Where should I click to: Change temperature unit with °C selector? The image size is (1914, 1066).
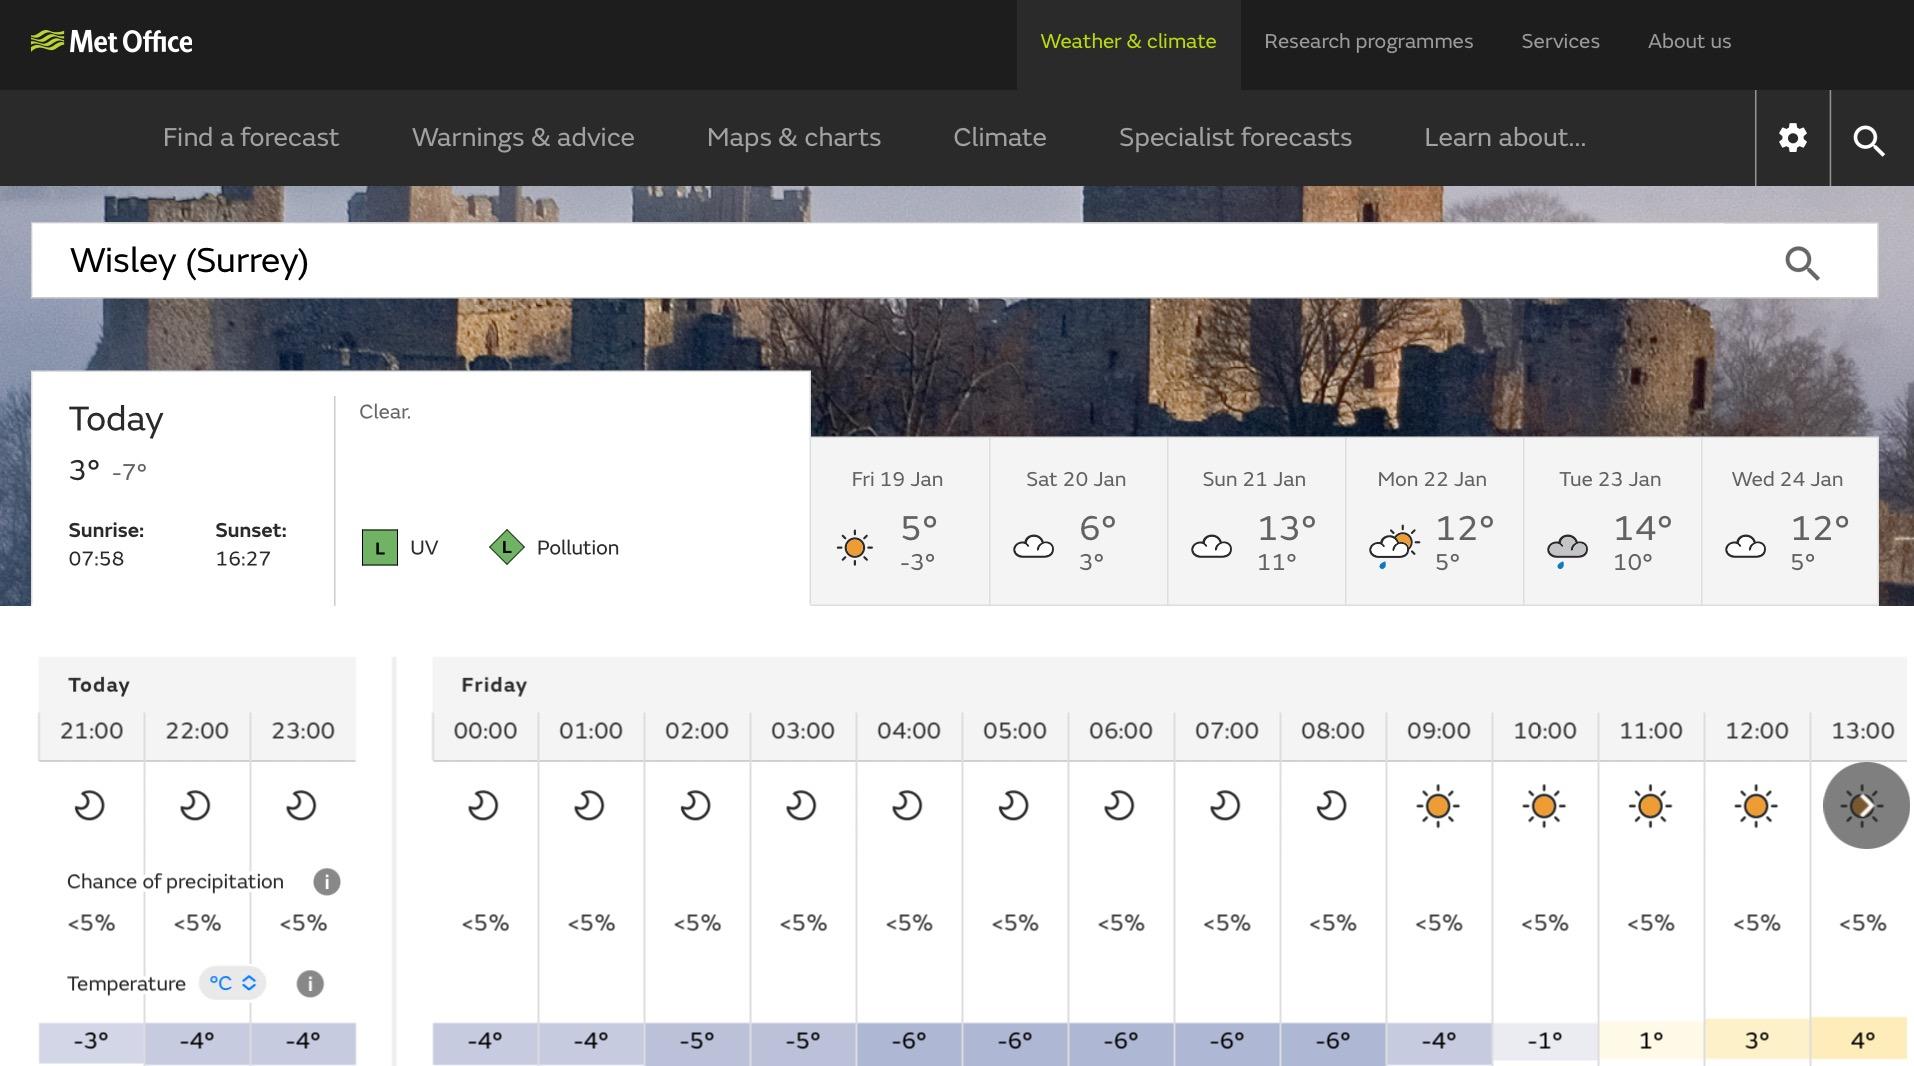pyautogui.click(x=233, y=984)
